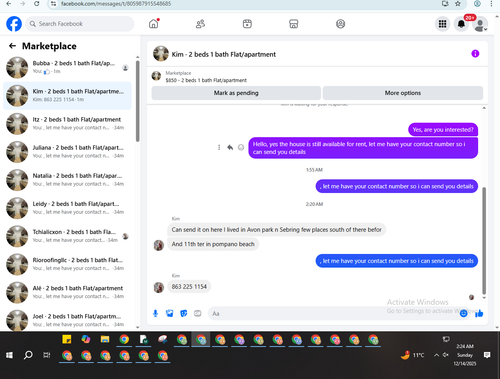
Task: Open File Explorer from the taskbar
Action: [x=105, y=340]
